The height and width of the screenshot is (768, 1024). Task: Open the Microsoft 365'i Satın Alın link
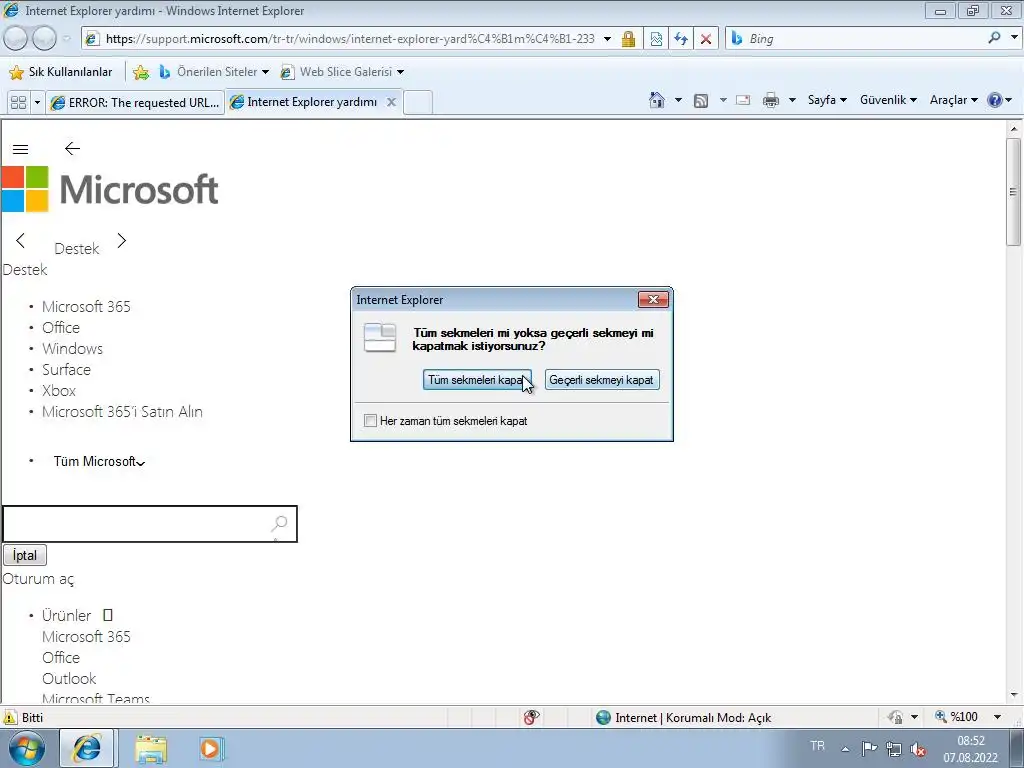[x=122, y=412]
